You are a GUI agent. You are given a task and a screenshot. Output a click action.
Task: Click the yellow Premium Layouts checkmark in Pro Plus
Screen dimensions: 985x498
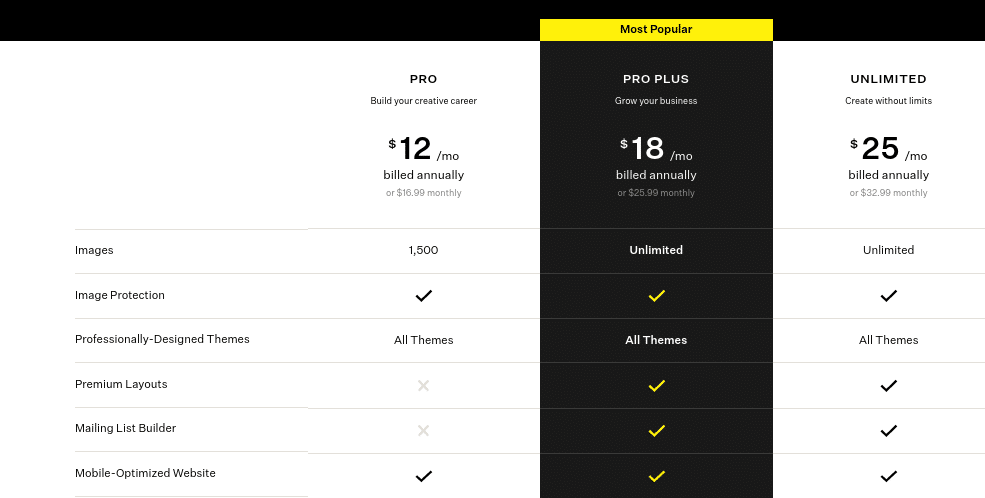[x=656, y=386]
